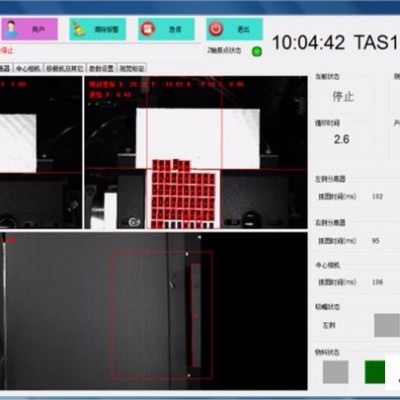Viewport: 400px width, 400px height.
Task: Click the 退出 exit button label
Action: click(x=243, y=29)
